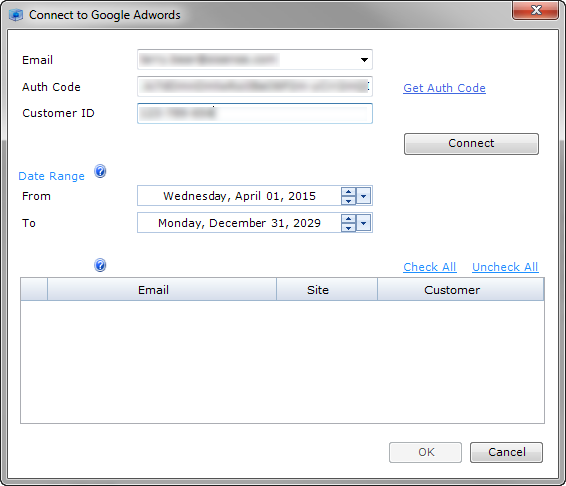Click the Check All link
Image resolution: width=566 pixels, height=486 pixels.
tap(430, 267)
